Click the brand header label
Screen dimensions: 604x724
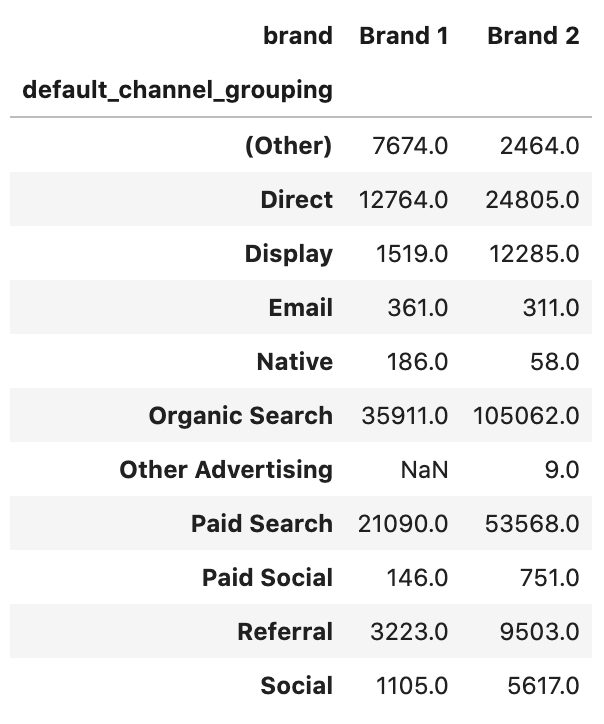[297, 36]
